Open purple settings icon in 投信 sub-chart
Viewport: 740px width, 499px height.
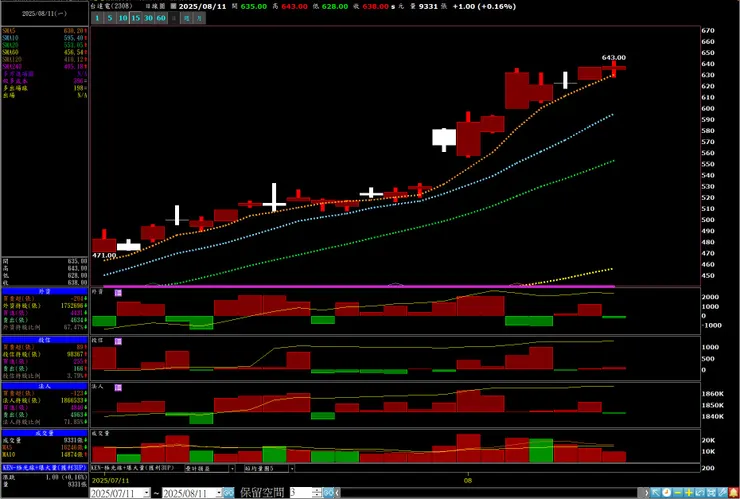118,341
